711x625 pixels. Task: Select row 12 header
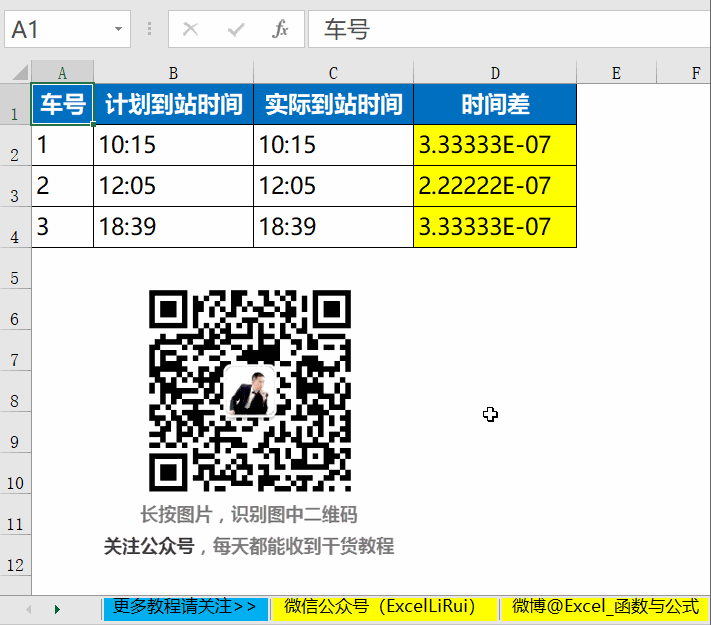(x=15, y=555)
